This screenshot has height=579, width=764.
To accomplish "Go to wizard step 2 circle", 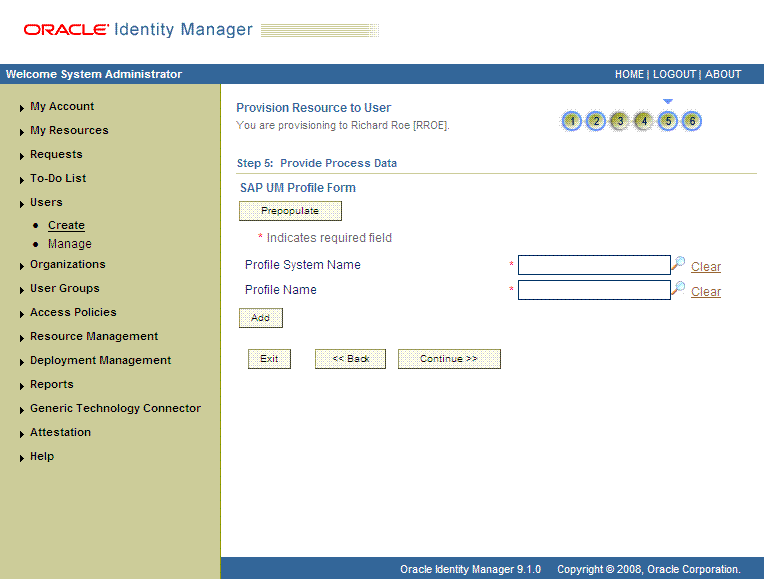I will tap(596, 121).
